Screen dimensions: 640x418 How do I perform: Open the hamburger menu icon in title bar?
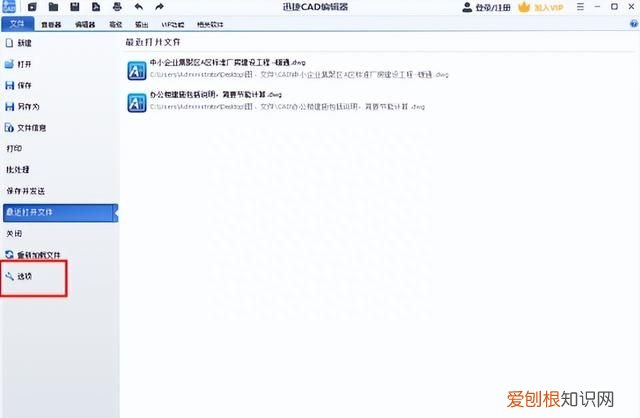(x=580, y=7)
